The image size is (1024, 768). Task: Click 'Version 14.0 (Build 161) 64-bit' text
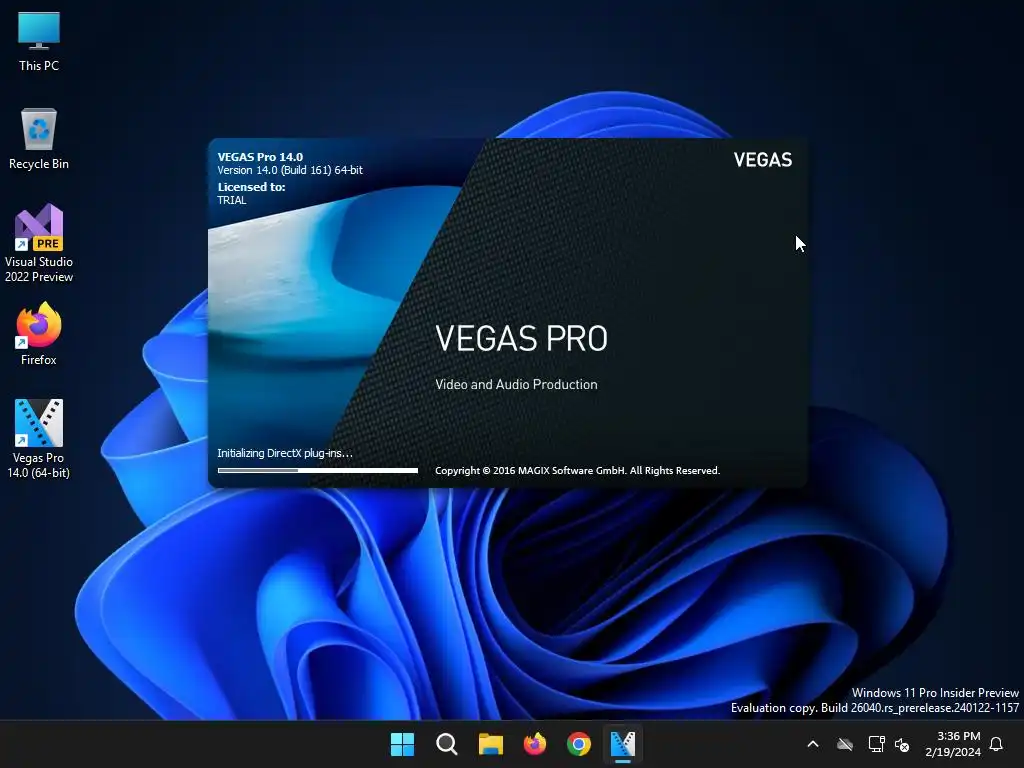(x=290, y=170)
